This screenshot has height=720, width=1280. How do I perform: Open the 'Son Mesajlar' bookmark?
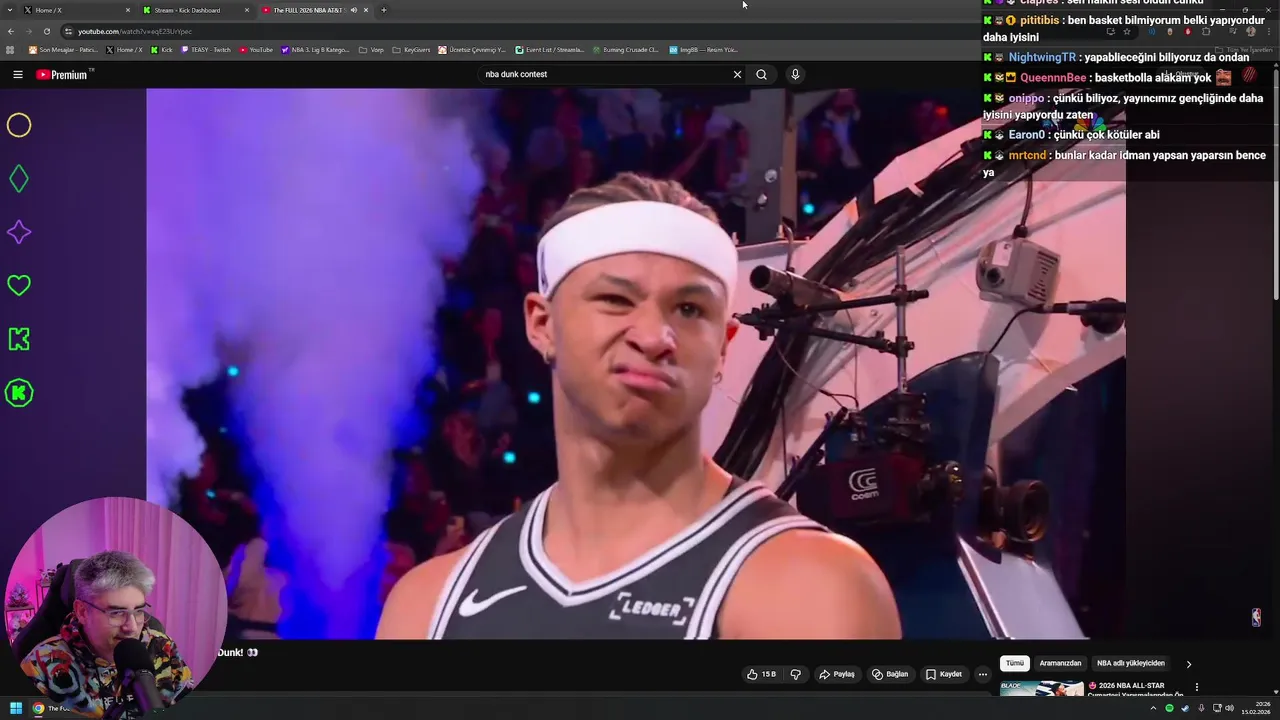[63, 49]
